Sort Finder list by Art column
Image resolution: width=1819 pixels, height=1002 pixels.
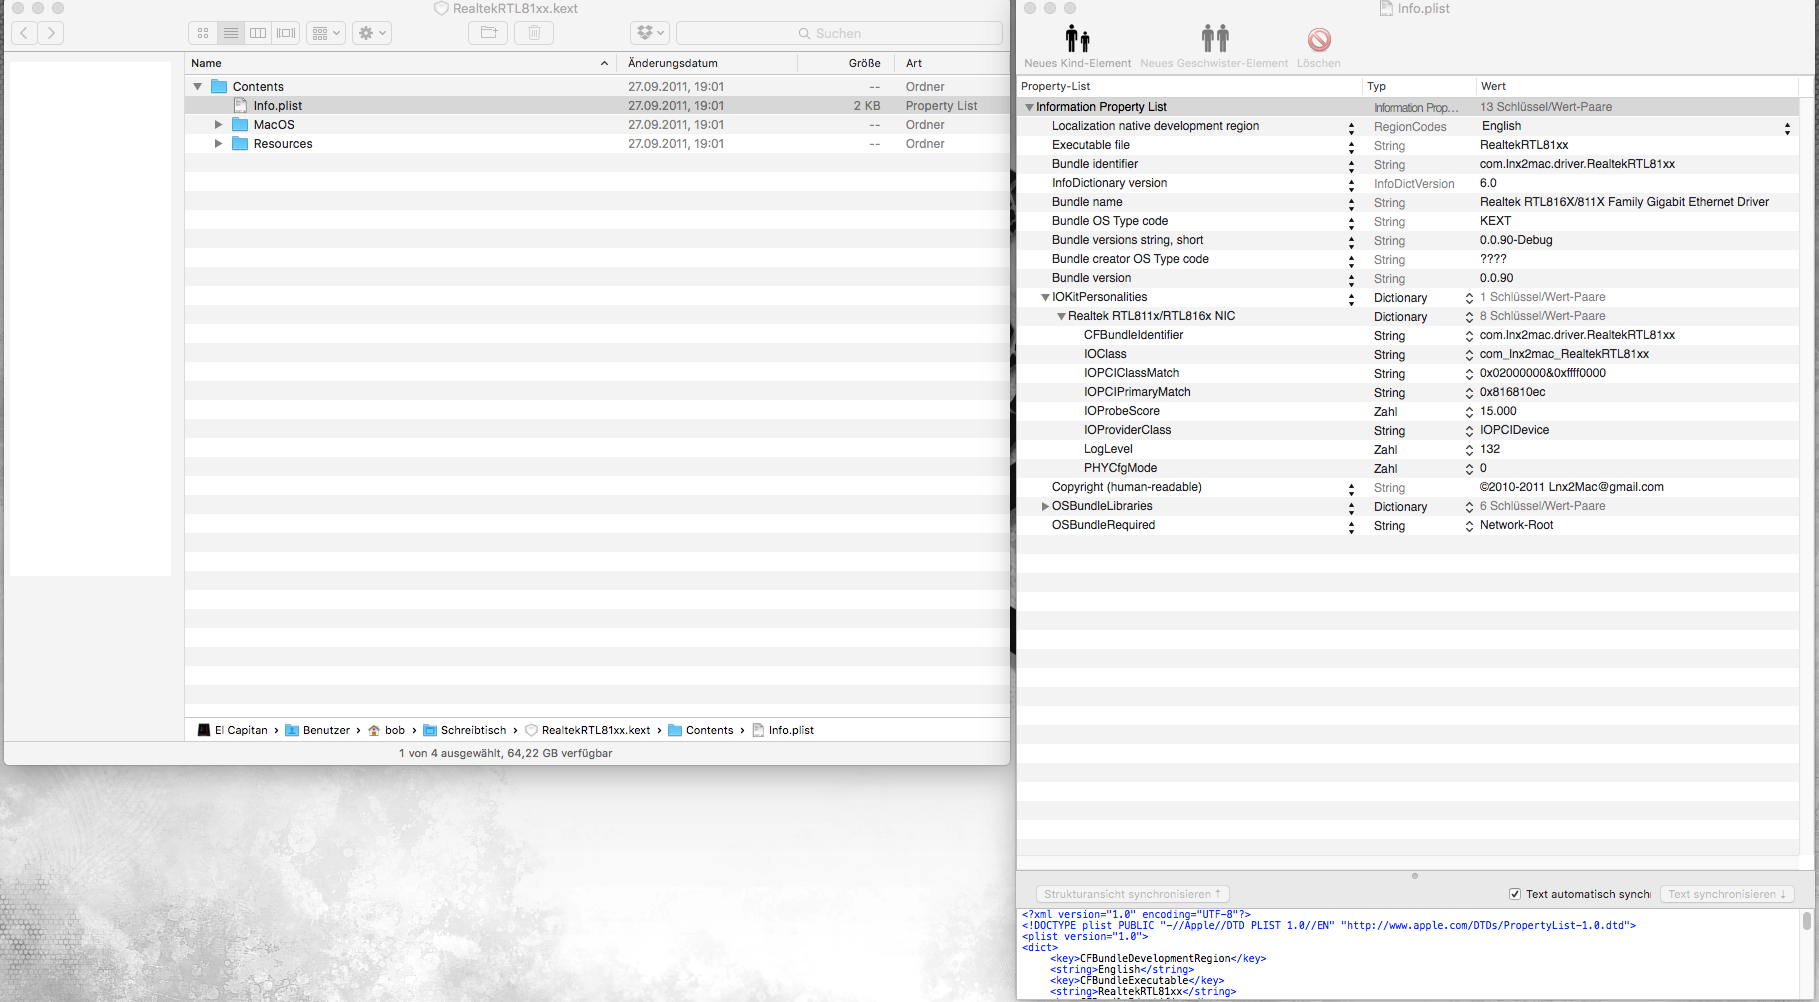pos(954,63)
